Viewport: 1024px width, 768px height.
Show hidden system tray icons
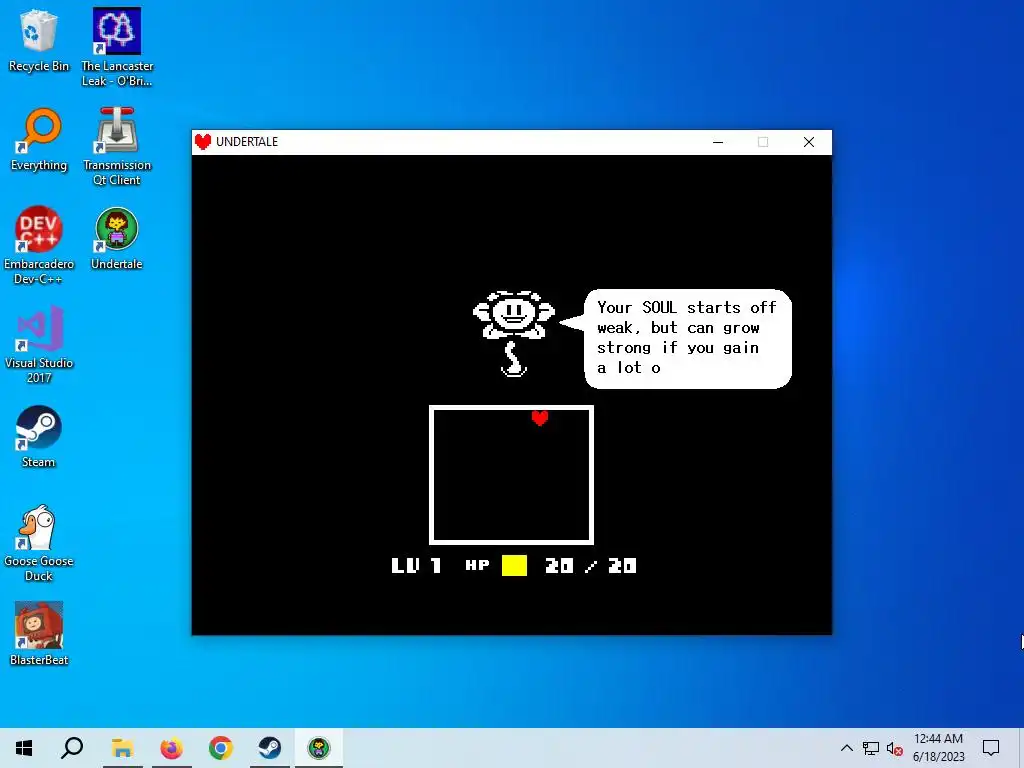point(846,748)
